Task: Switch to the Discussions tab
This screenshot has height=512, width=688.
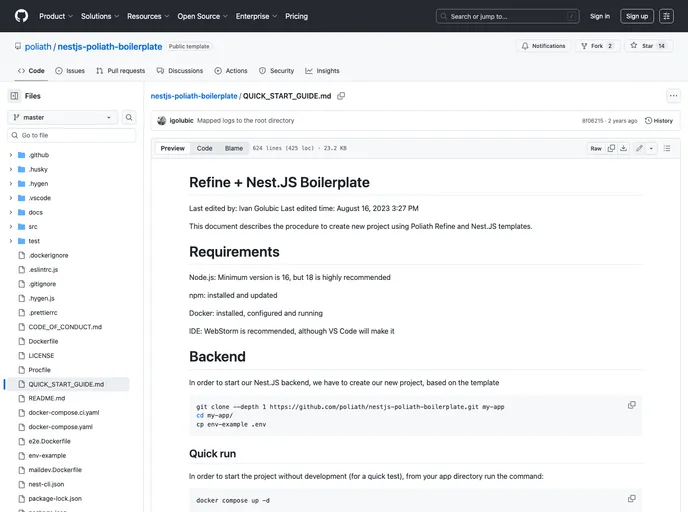Action: point(180,71)
